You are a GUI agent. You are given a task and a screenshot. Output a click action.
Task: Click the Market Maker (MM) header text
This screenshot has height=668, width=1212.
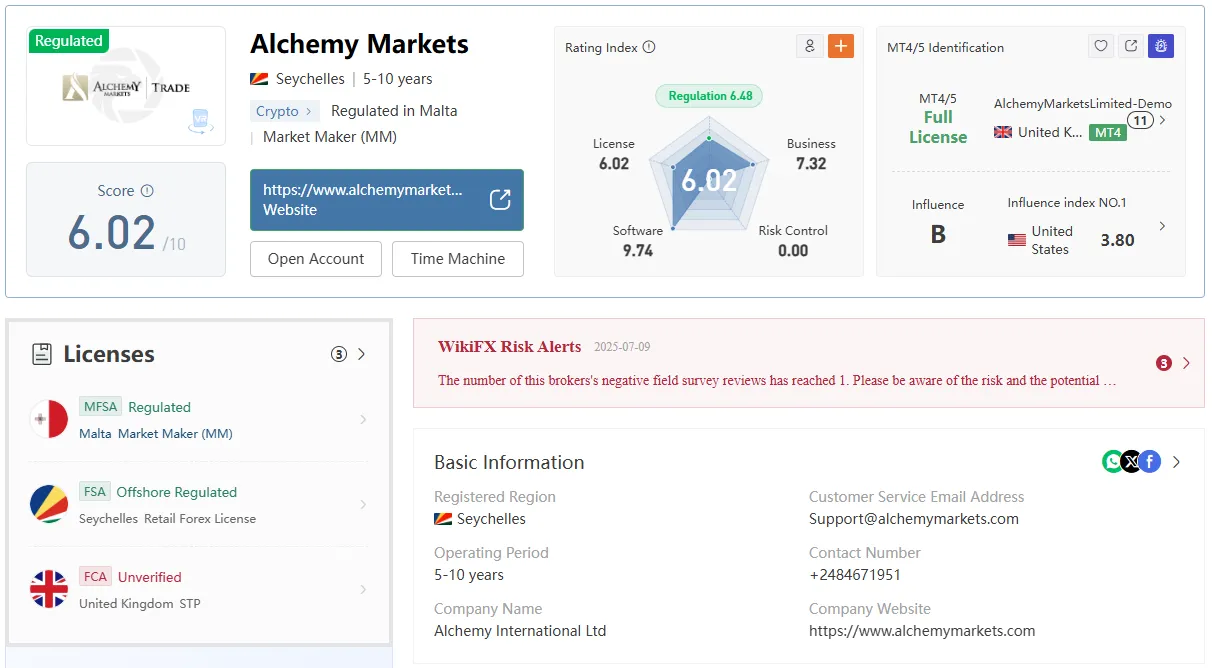(x=330, y=137)
